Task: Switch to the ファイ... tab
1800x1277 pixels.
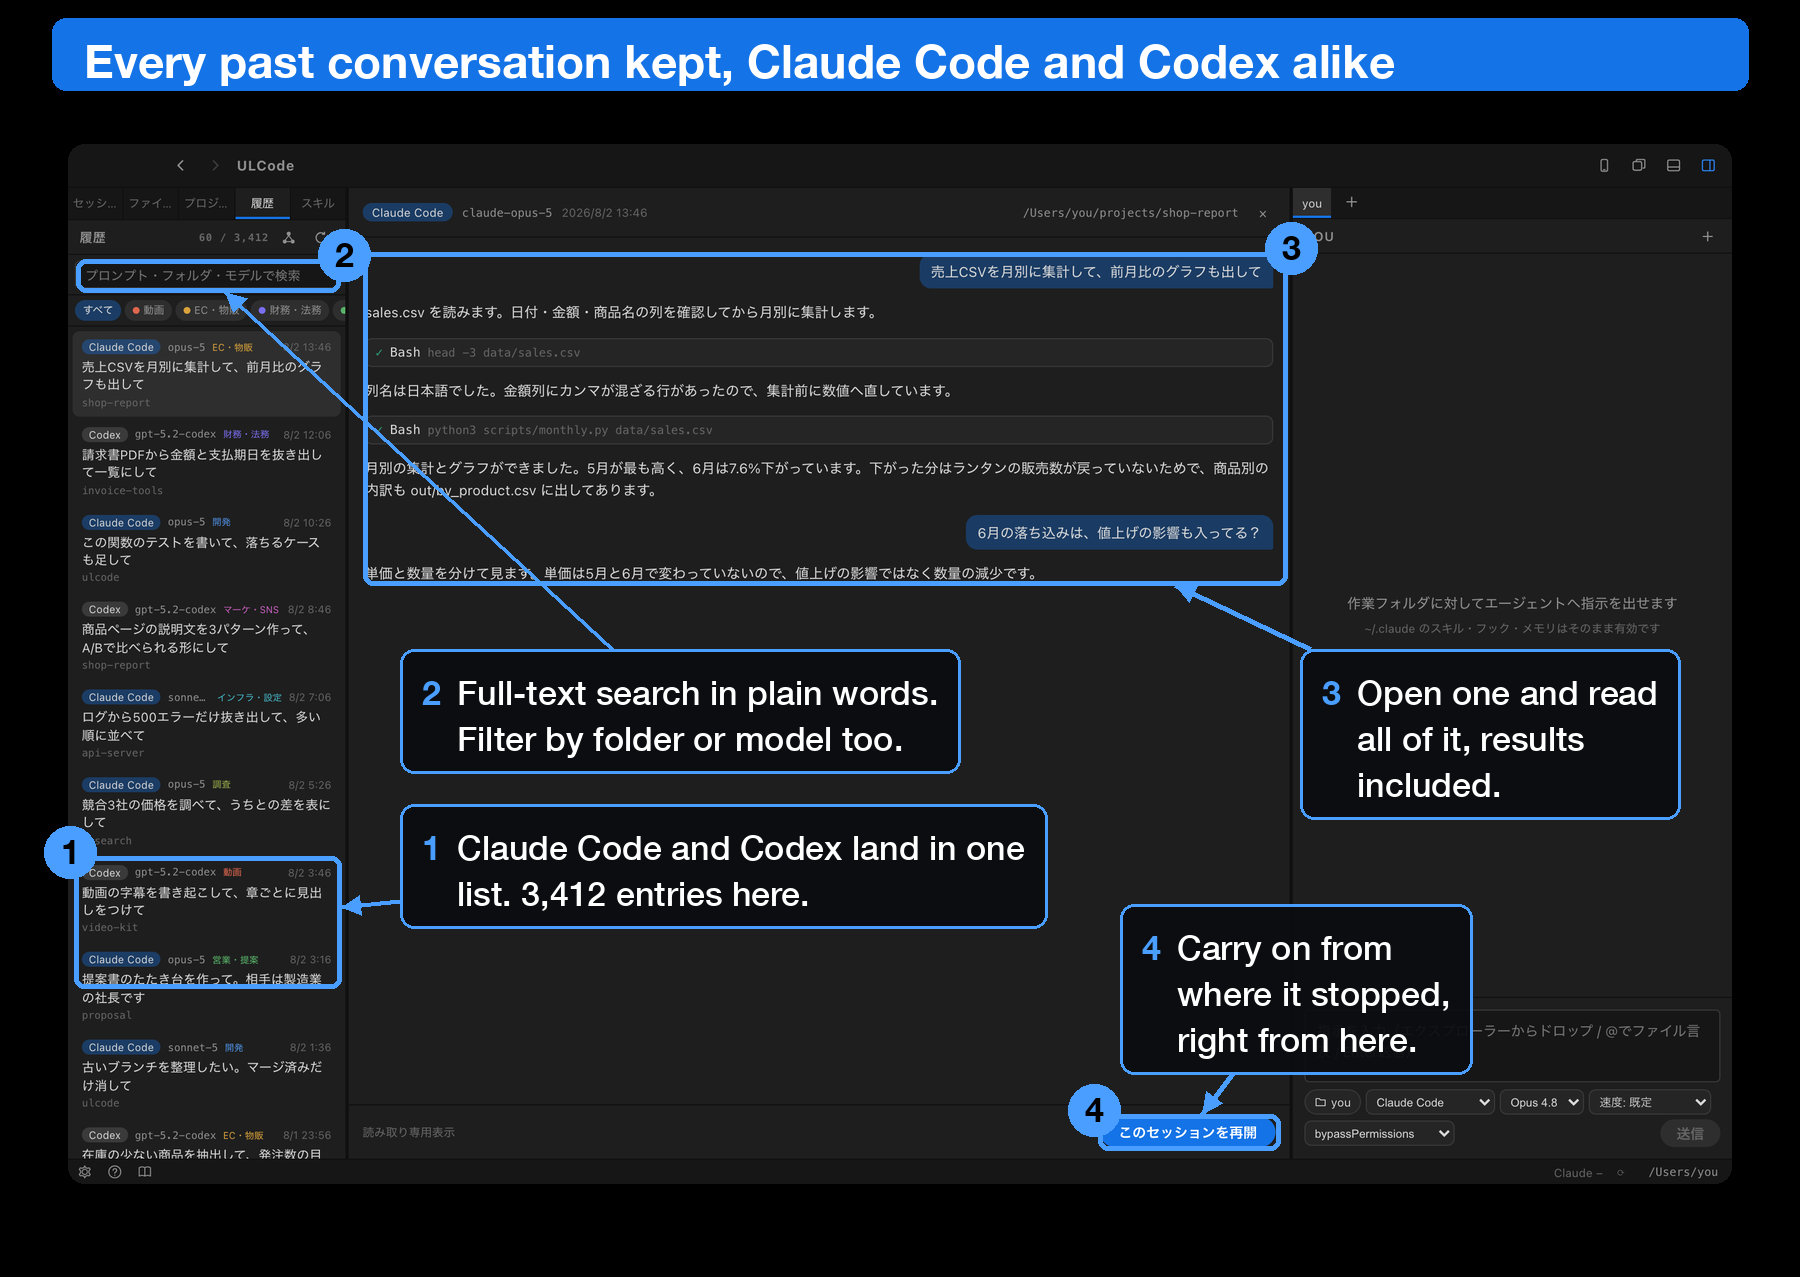Action: [x=150, y=203]
